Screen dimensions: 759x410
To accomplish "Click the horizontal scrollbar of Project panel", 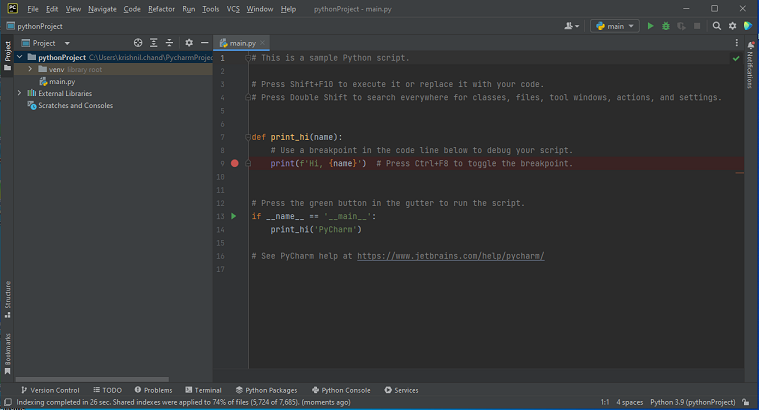I will point(92,380).
